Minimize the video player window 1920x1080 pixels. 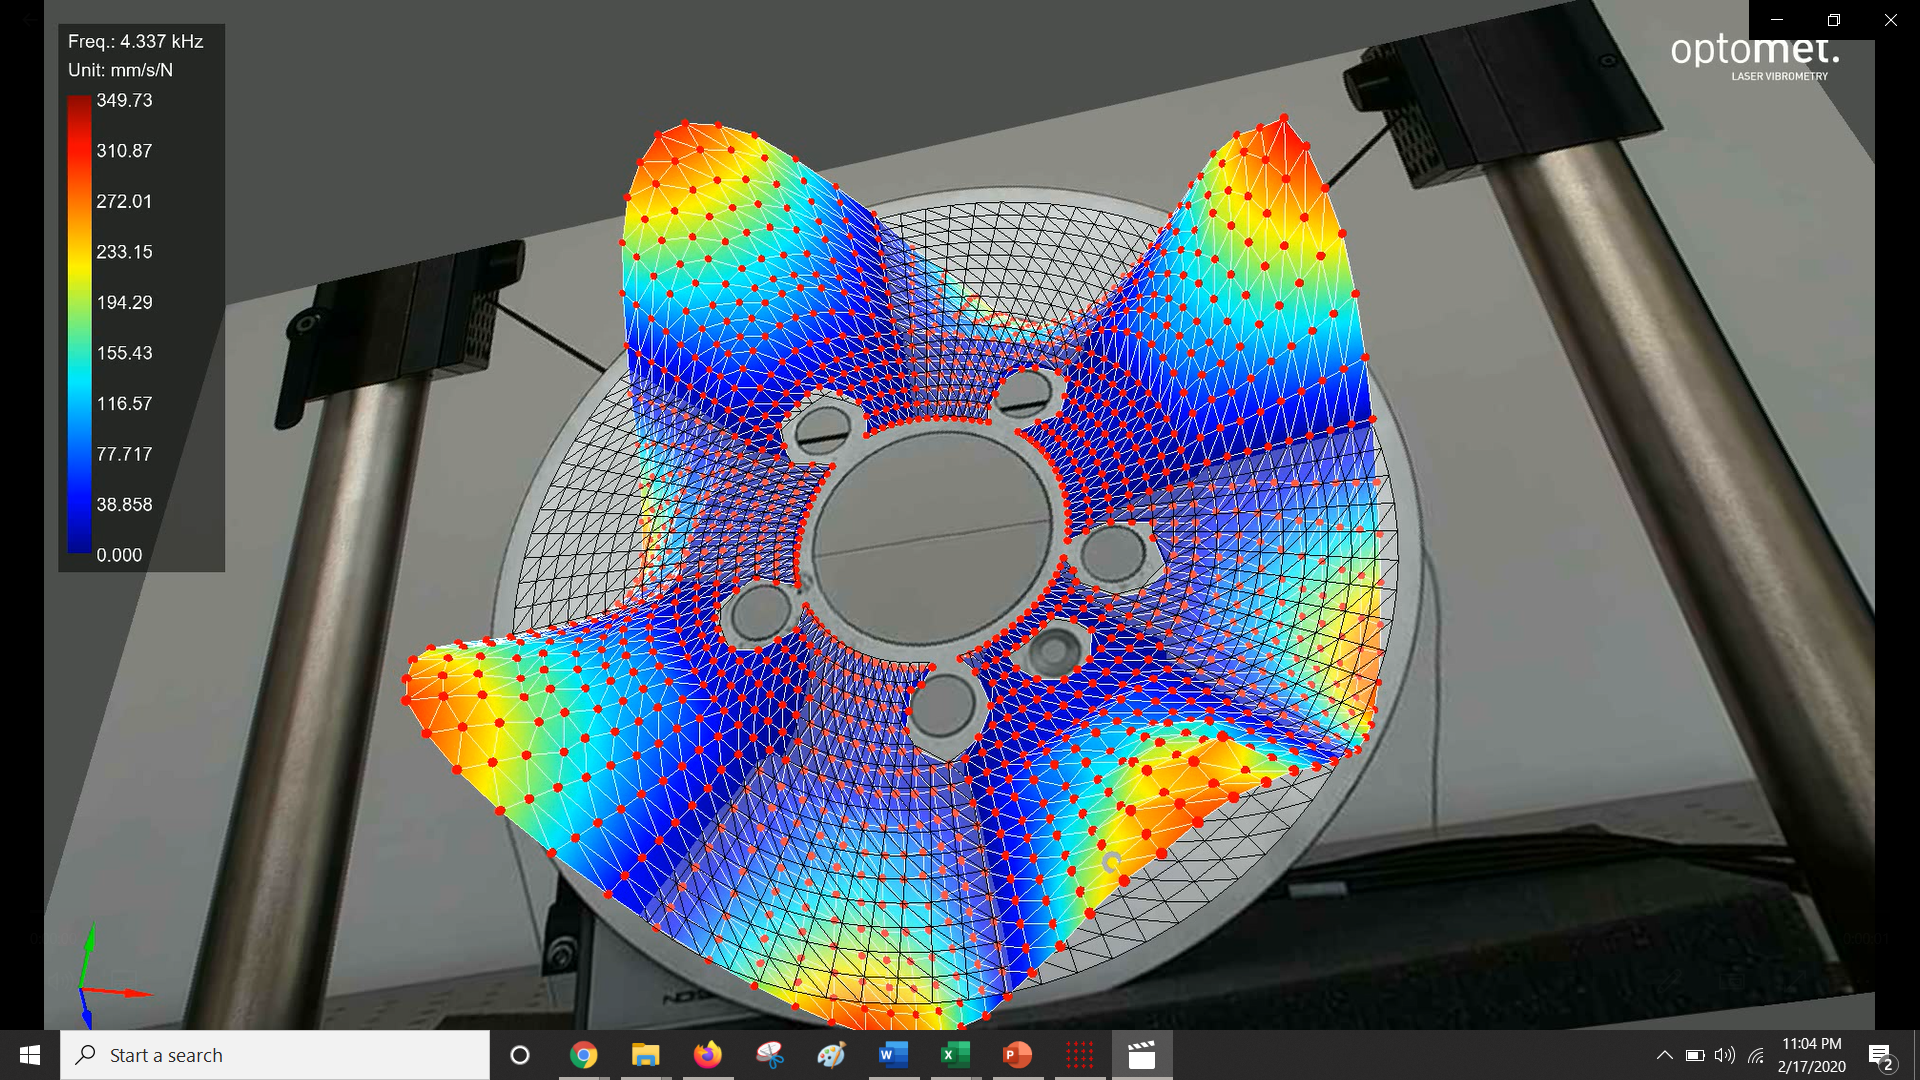click(1777, 20)
